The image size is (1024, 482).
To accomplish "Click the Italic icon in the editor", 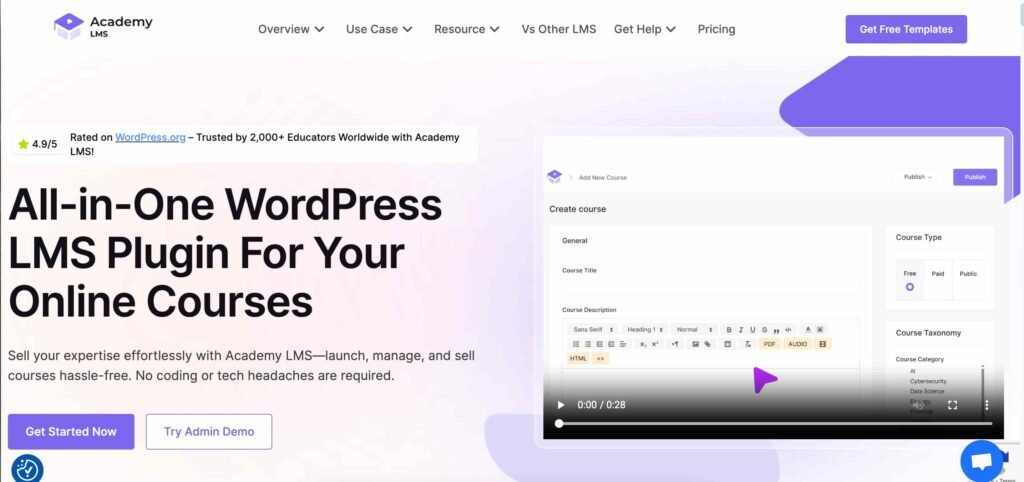I will coord(741,330).
